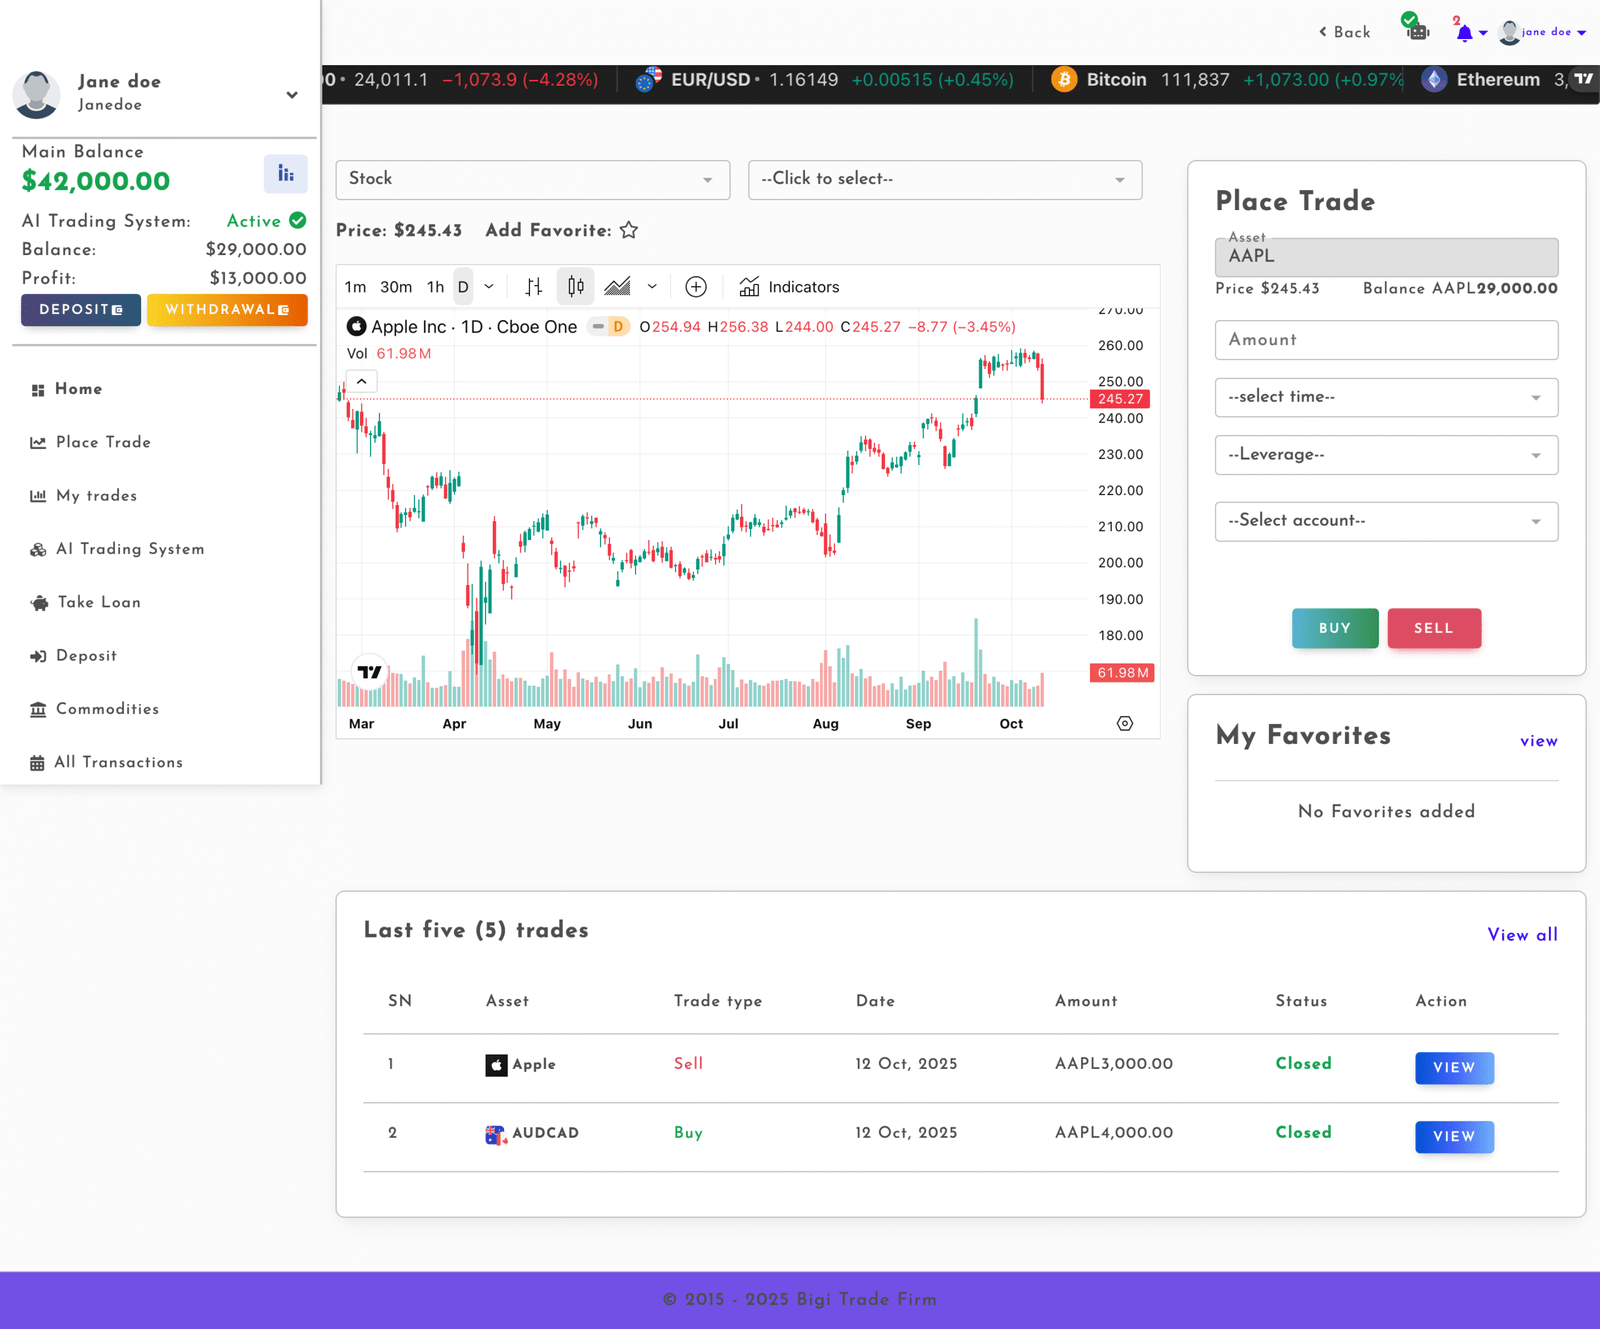Select the bar chart style icon
Screen dimensions: 1600x1329
[x=534, y=287]
